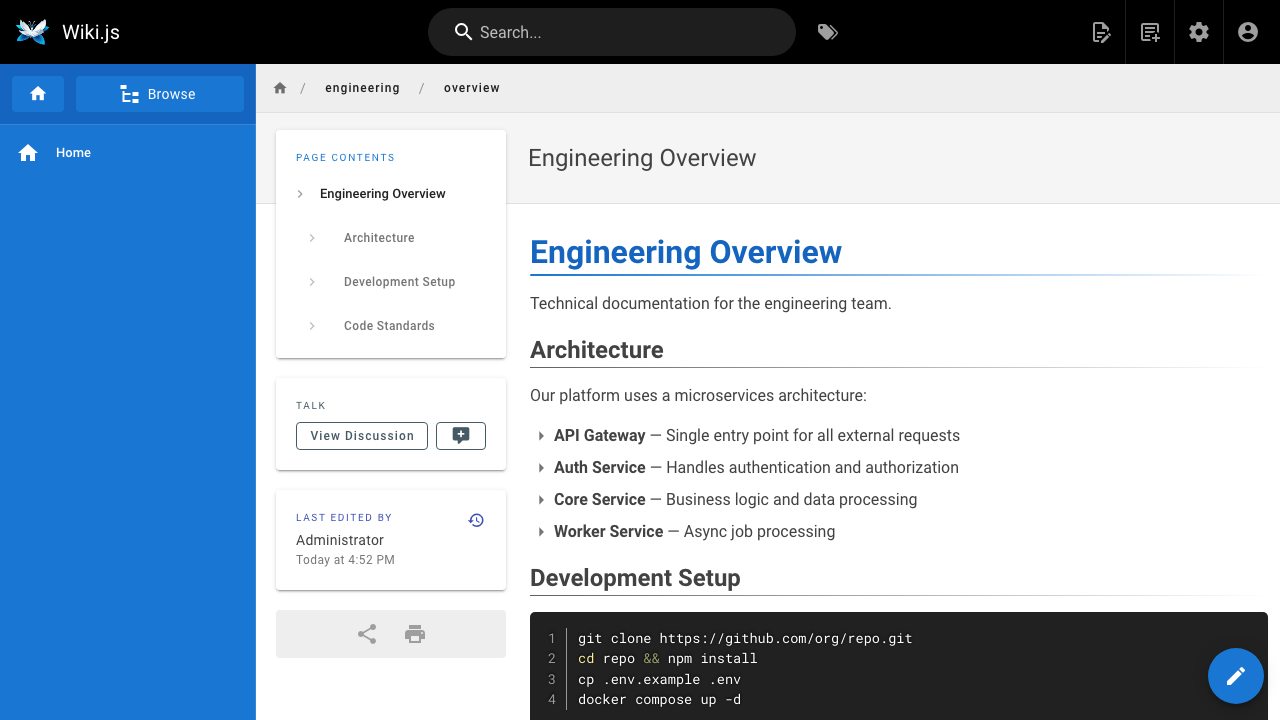Click the edit page icon in header

pyautogui.click(x=1101, y=32)
